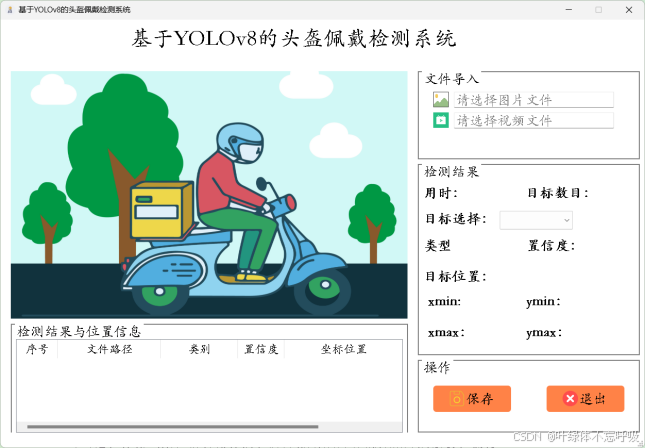Click the xmin label
Screen dimensions: 645x448
tap(444, 302)
